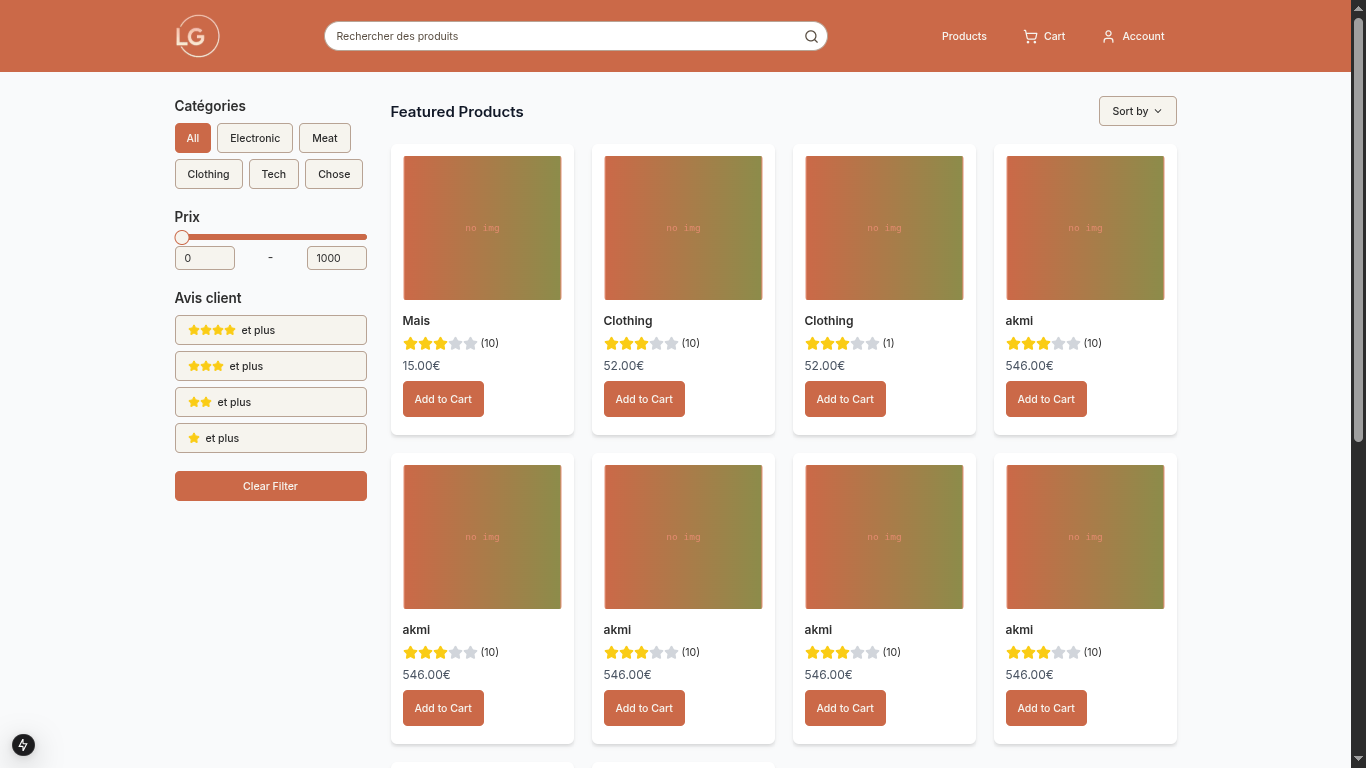Click the LG logo in header
The width and height of the screenshot is (1366, 768).
tap(197, 36)
